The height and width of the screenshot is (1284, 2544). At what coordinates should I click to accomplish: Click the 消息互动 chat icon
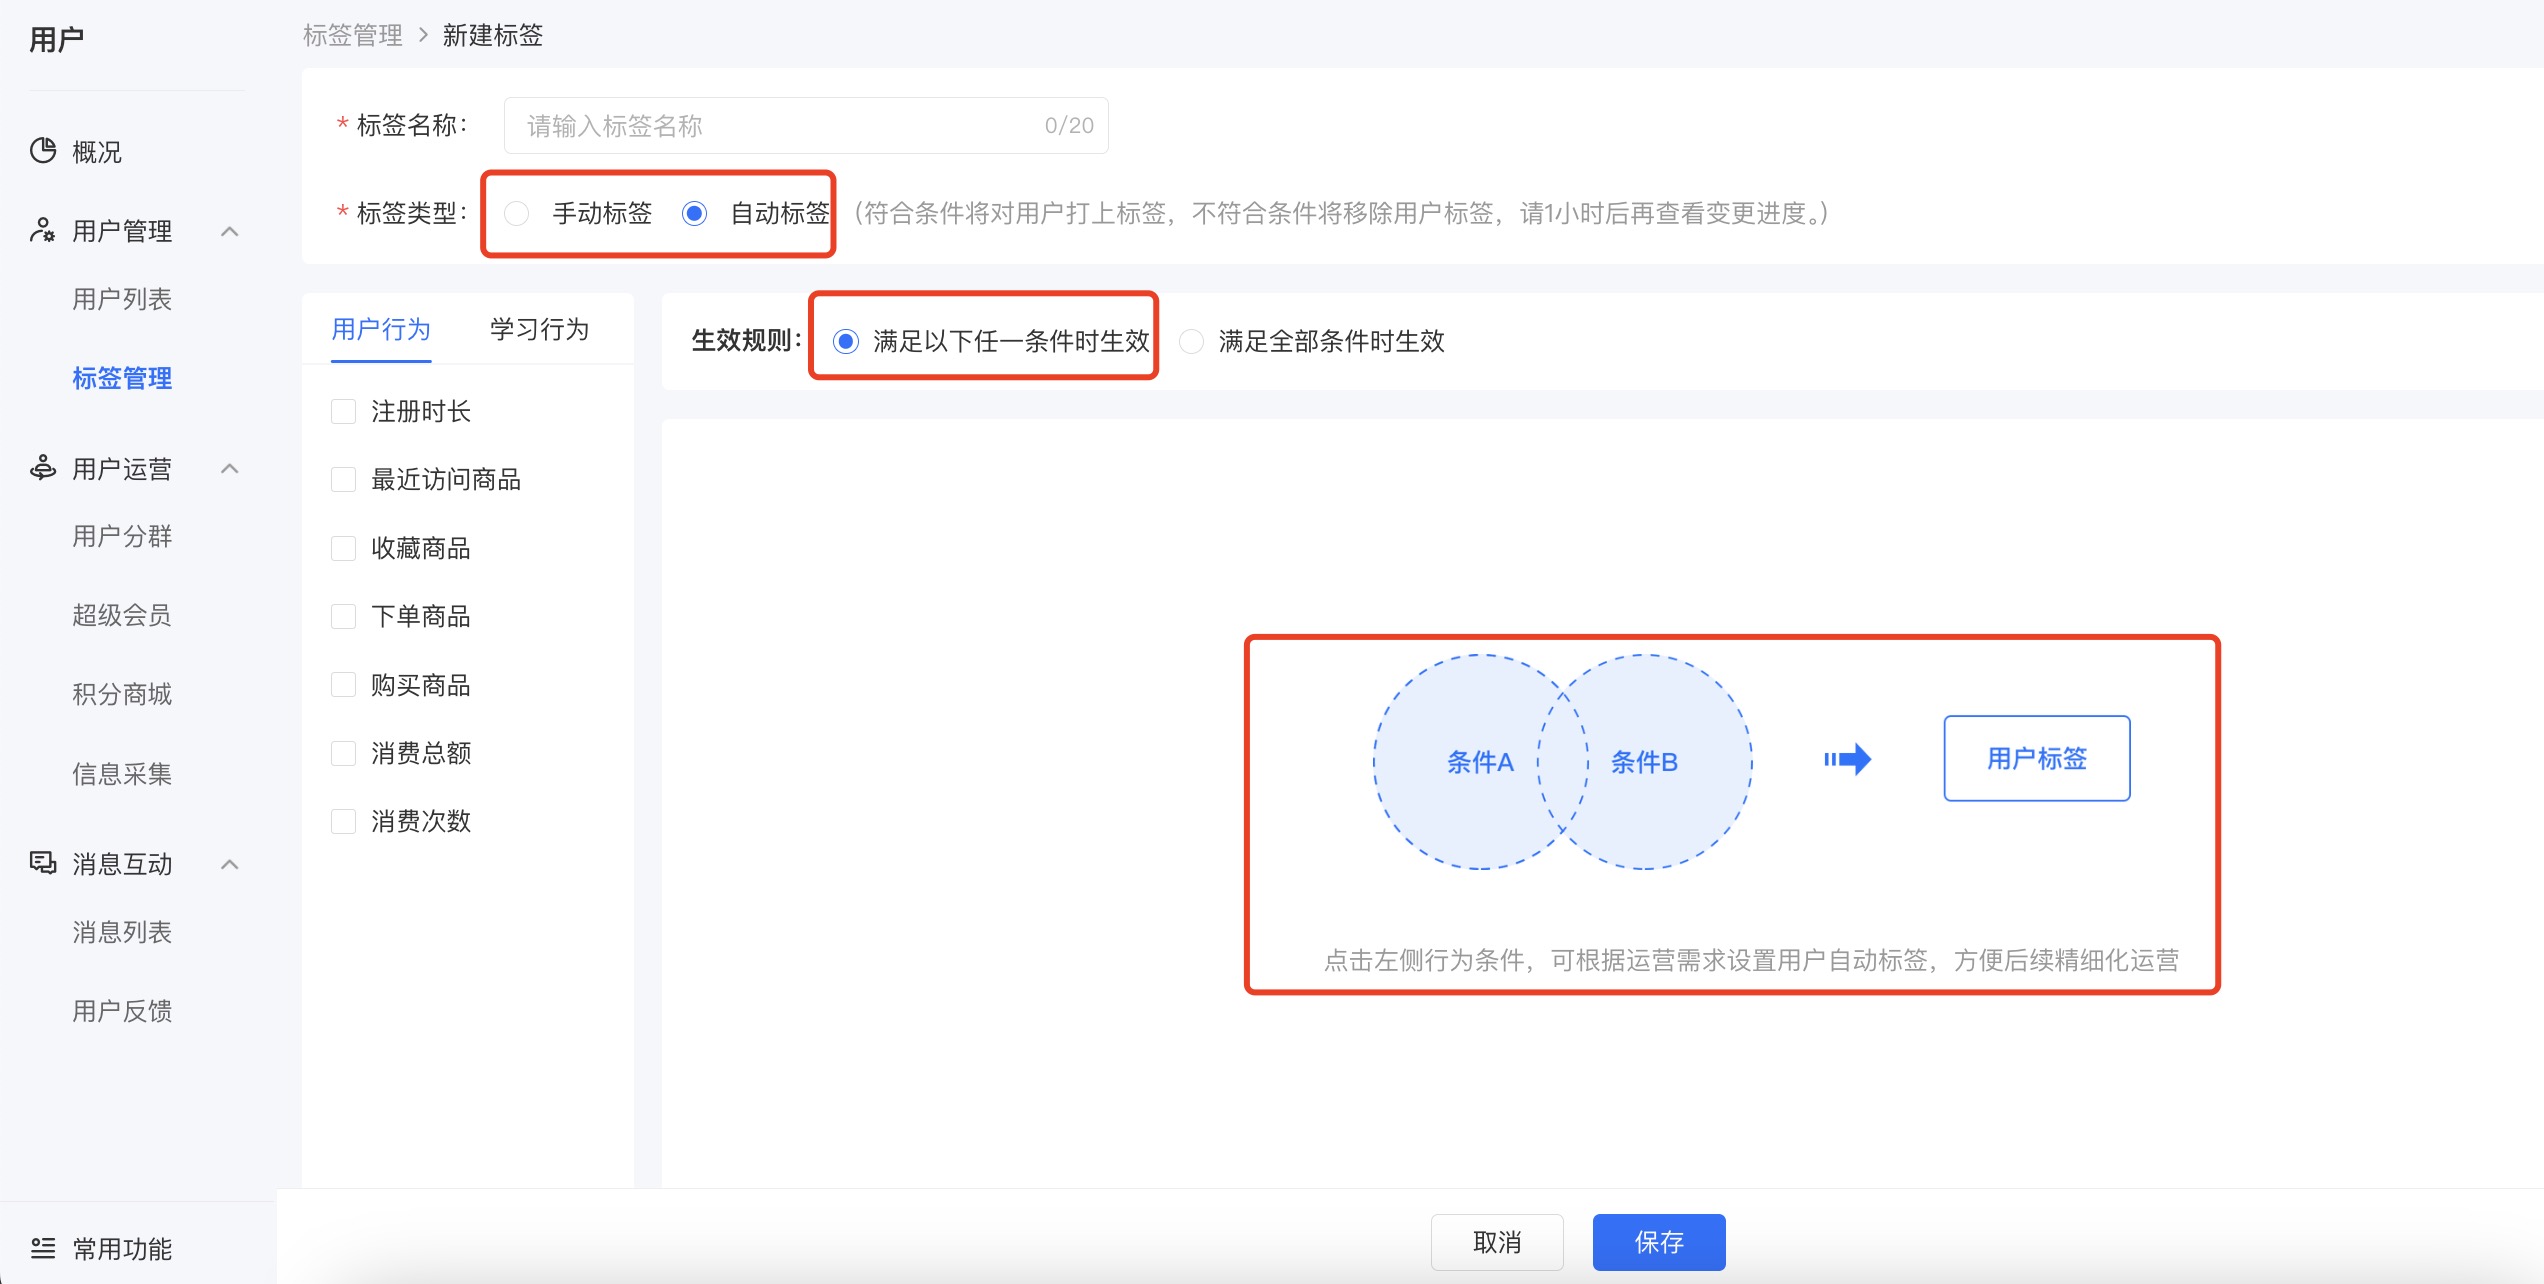coord(42,862)
